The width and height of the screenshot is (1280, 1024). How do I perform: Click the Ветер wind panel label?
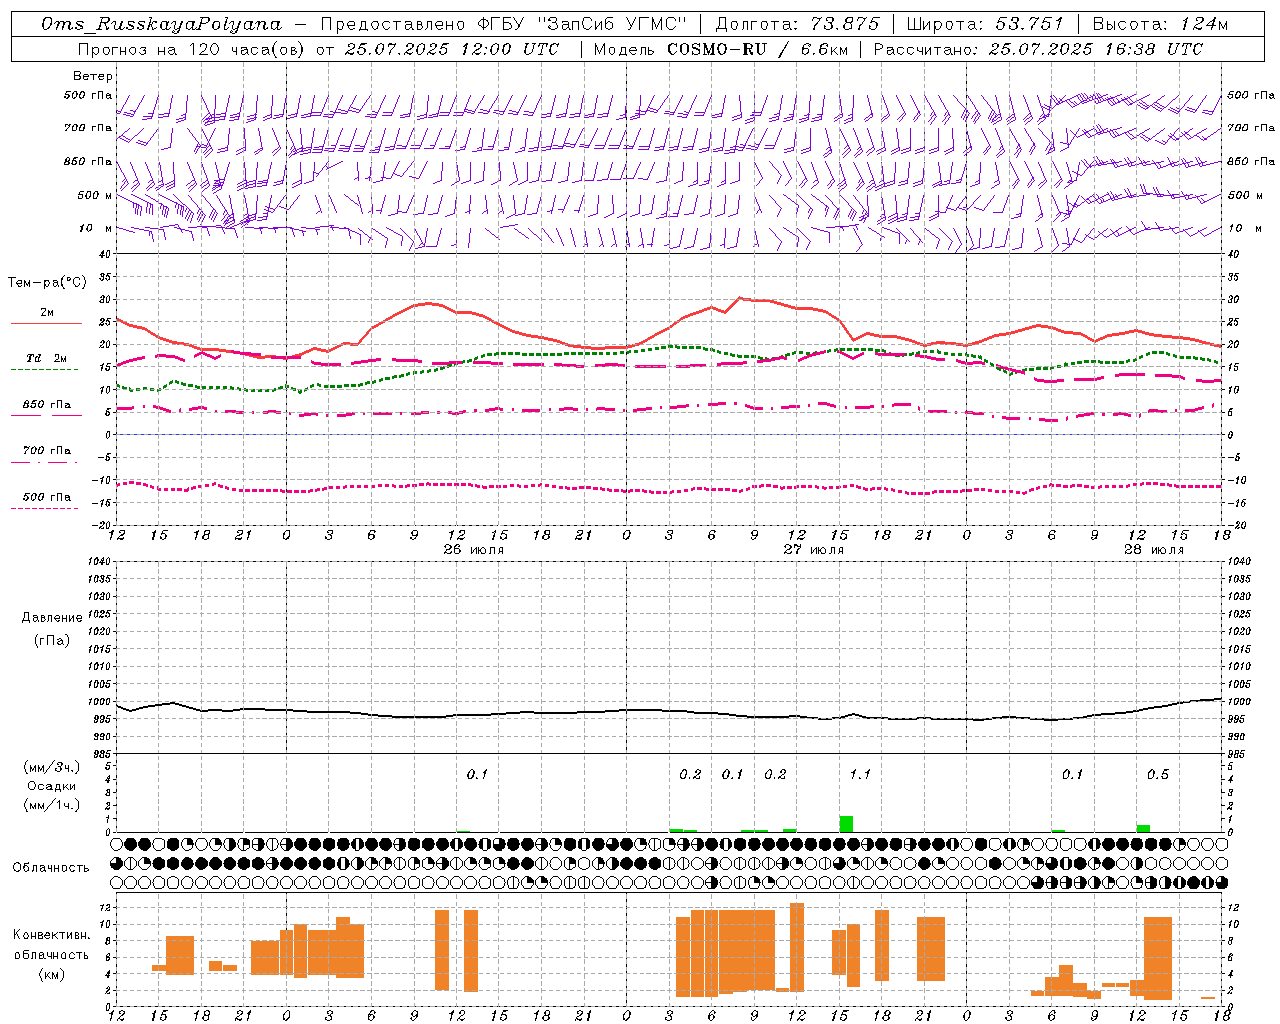click(93, 76)
